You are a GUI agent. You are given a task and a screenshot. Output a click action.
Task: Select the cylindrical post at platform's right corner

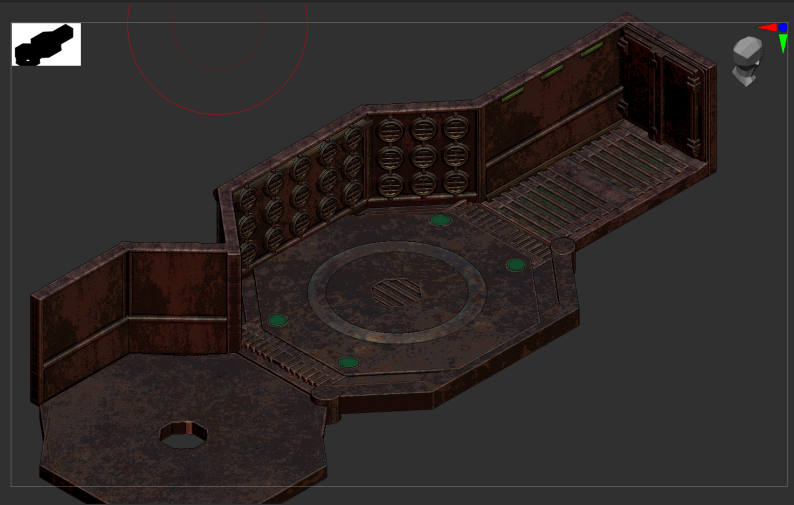point(563,247)
